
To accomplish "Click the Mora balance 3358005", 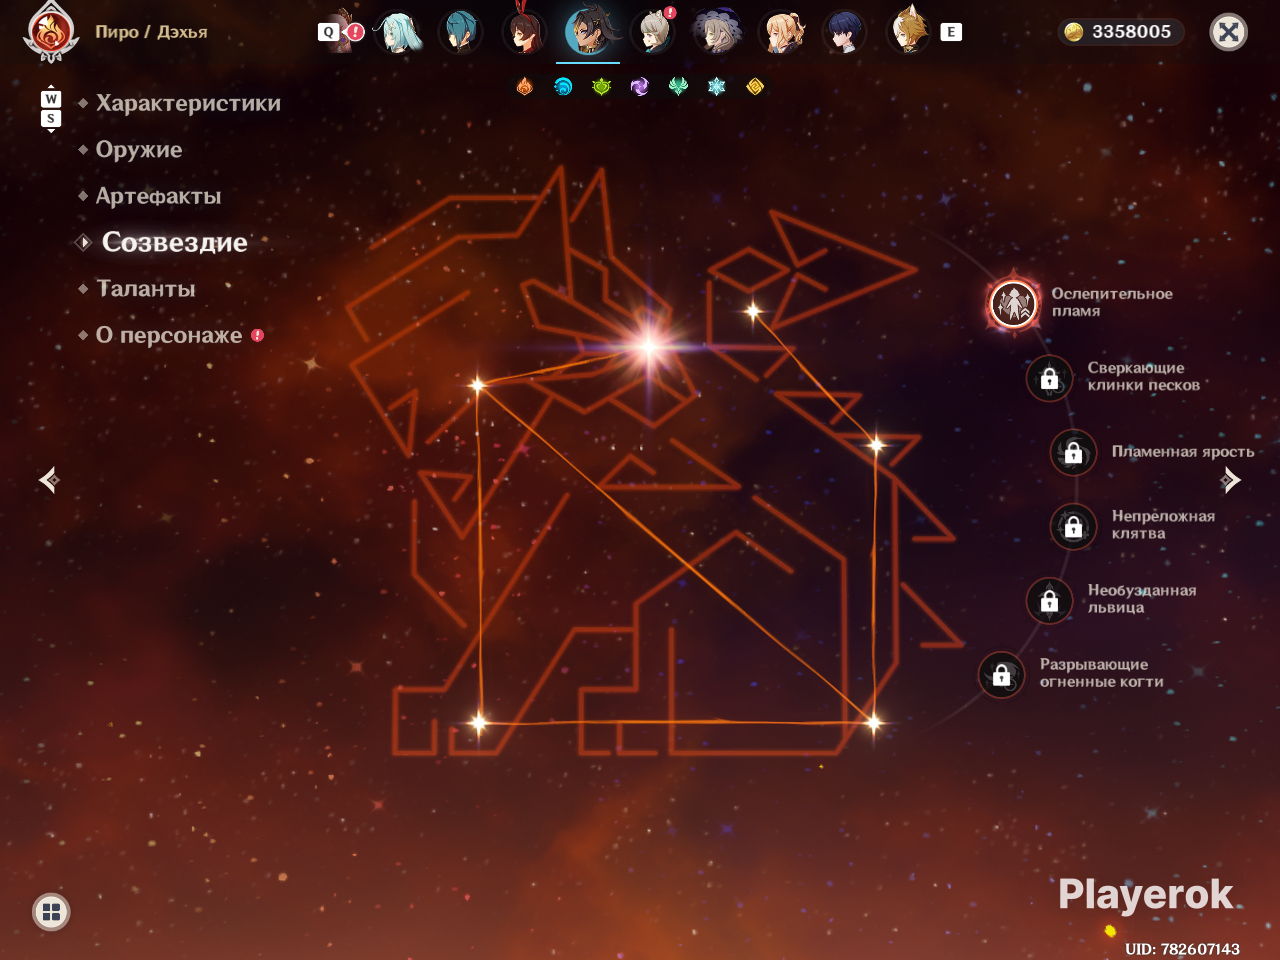I will point(1131,32).
